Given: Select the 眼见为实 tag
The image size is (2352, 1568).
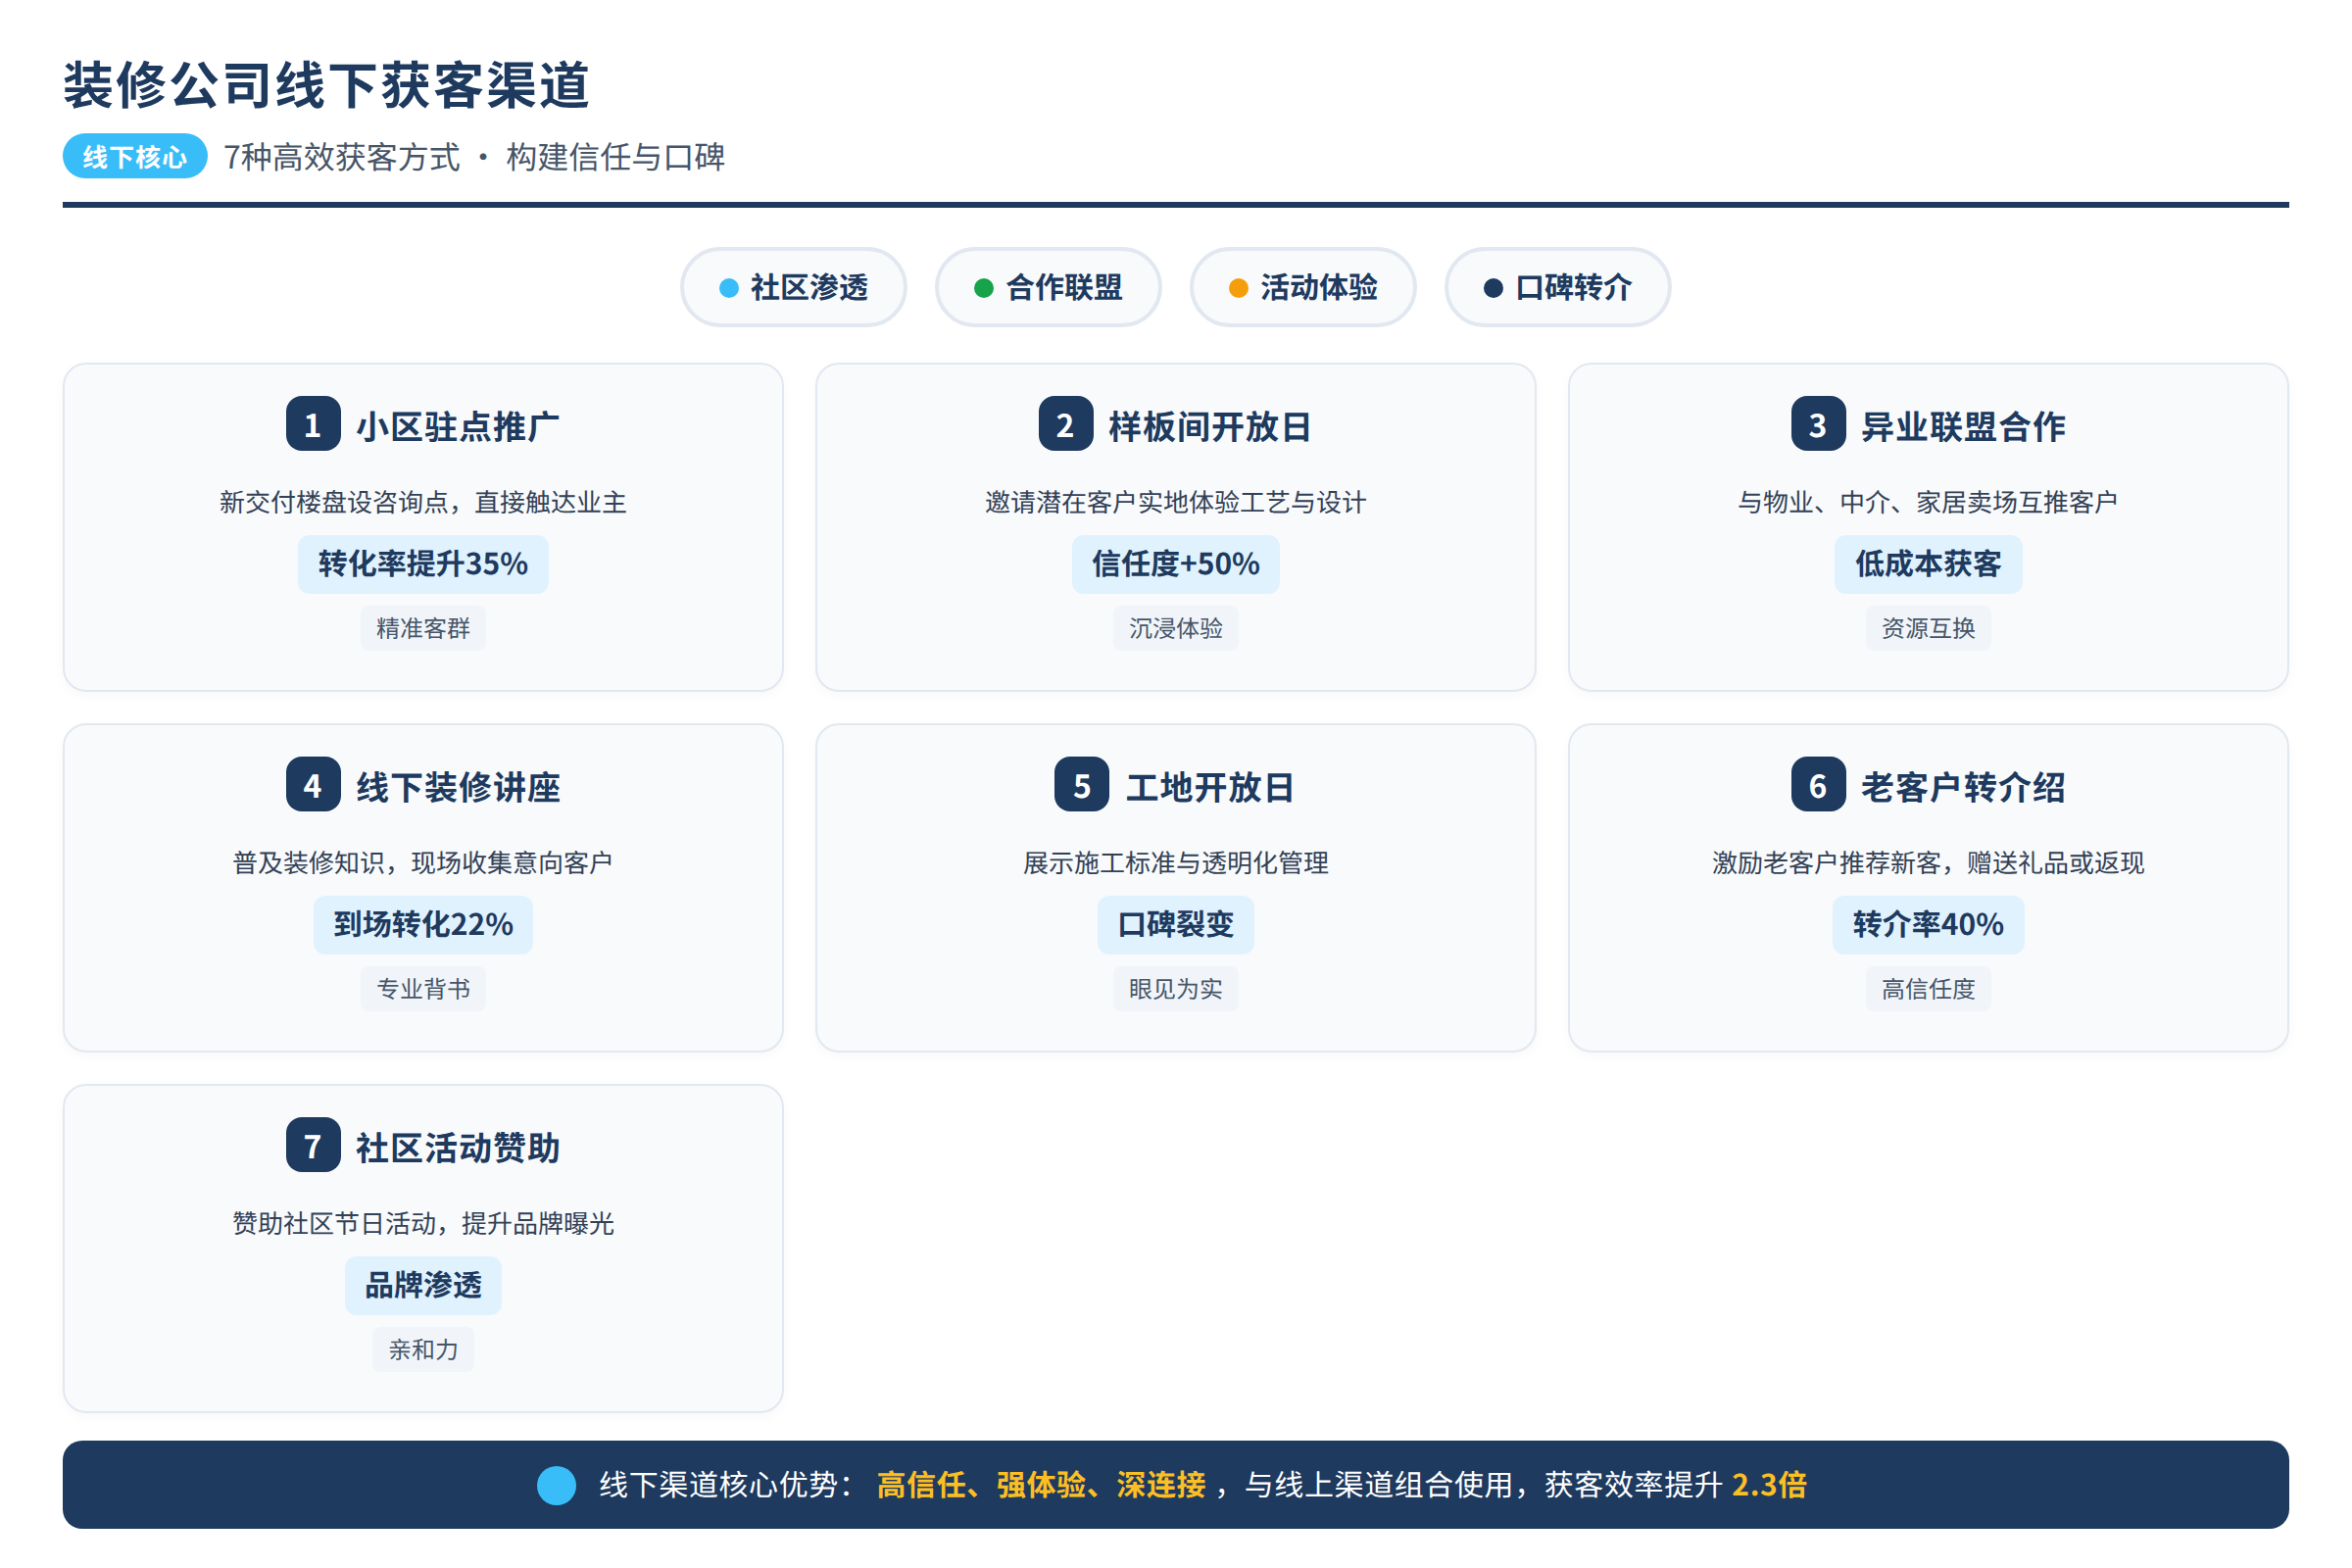Looking at the screenshot, I should 1176,989.
